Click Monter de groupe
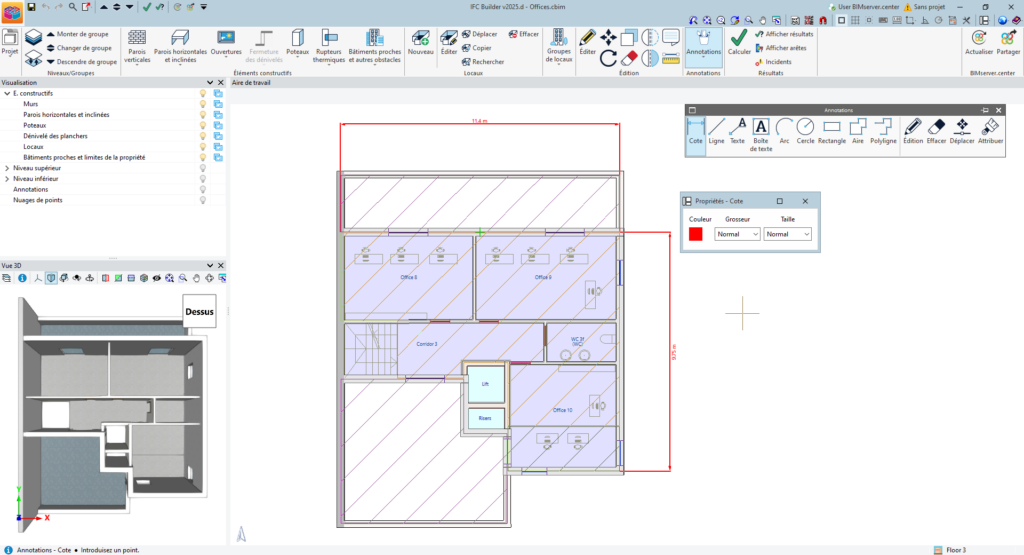 point(82,34)
